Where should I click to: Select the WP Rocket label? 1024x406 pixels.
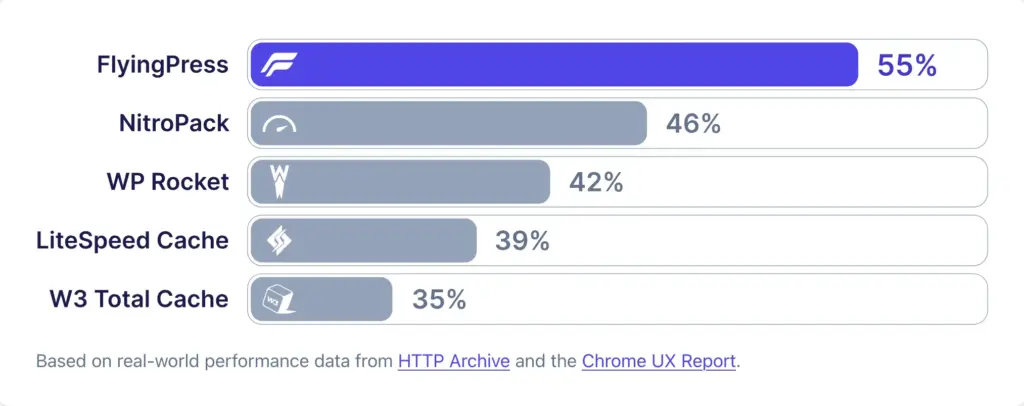(168, 182)
